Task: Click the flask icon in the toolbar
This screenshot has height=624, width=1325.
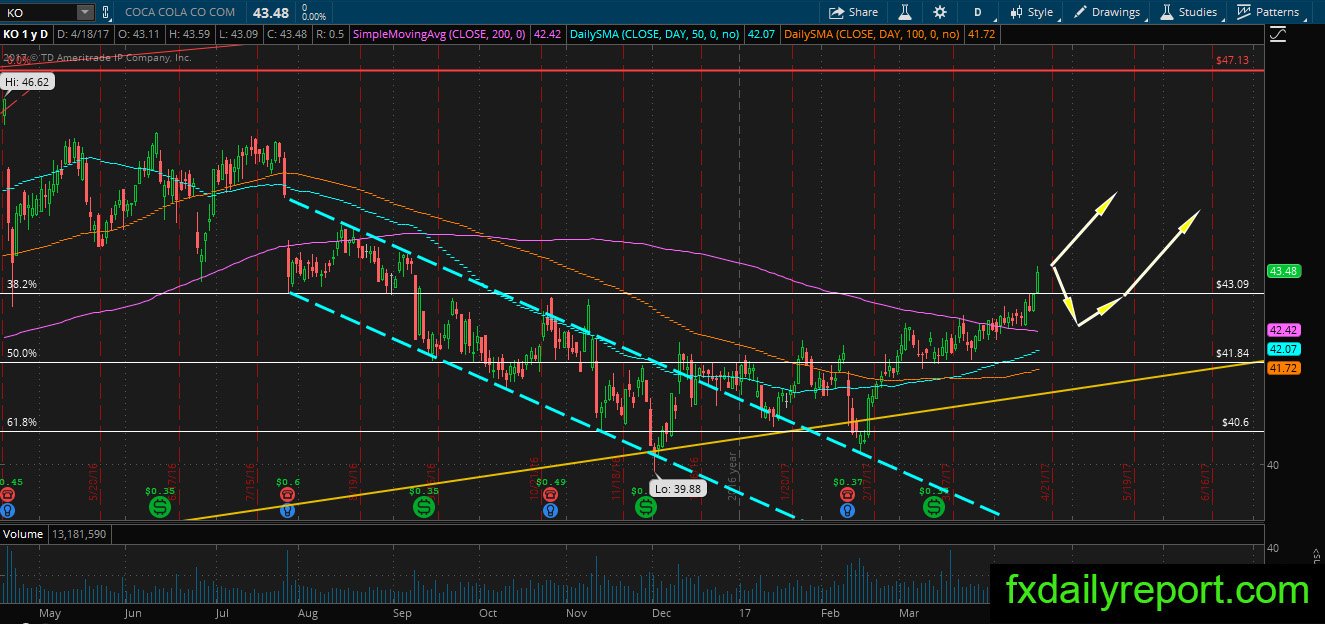Action: click(x=904, y=12)
